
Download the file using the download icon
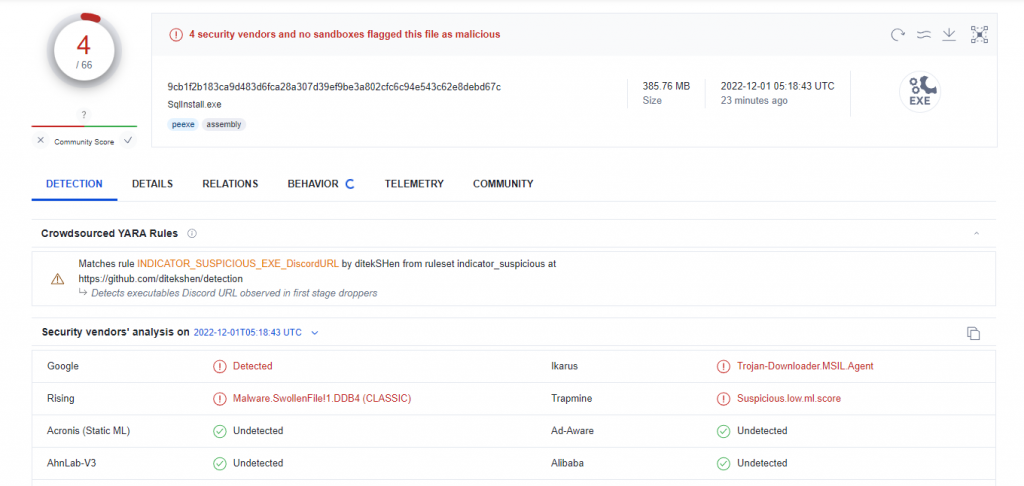click(x=950, y=35)
